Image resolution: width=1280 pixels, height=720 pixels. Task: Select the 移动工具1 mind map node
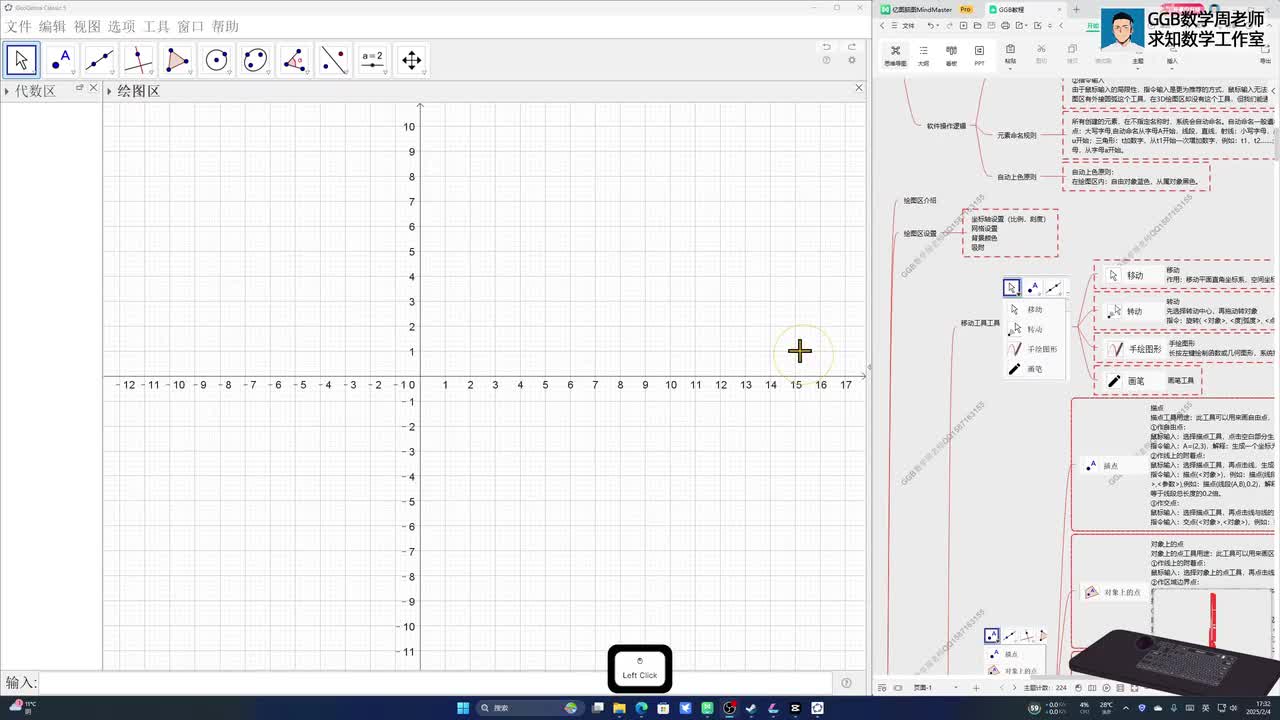point(980,323)
